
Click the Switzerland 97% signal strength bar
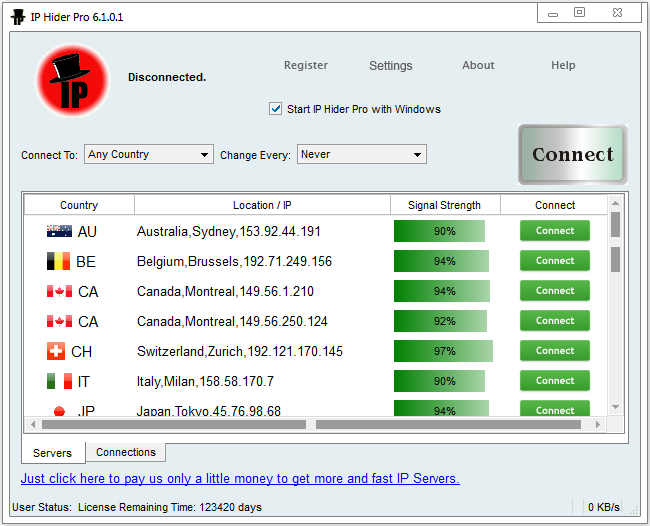pos(443,351)
